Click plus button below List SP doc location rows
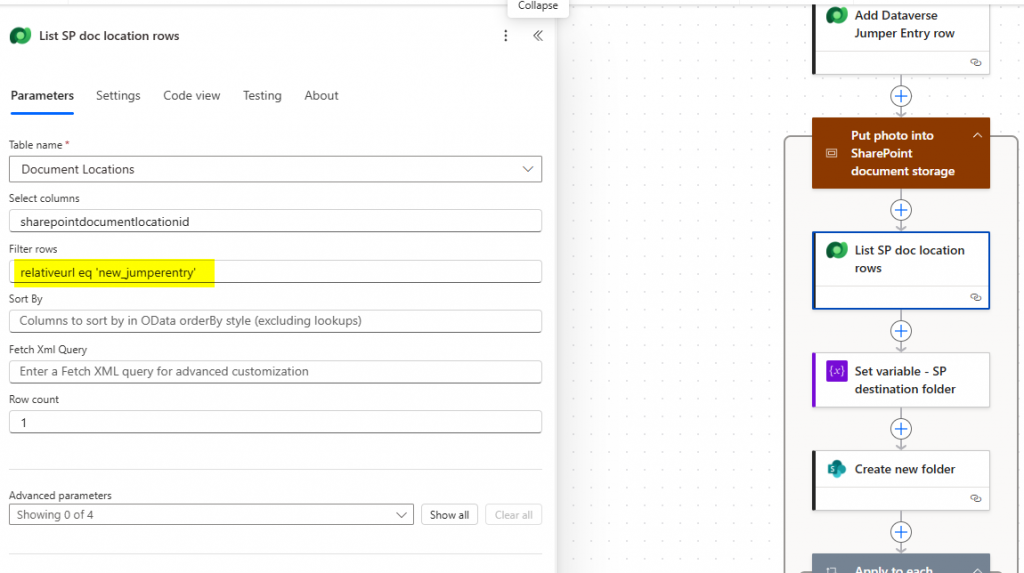 point(901,330)
